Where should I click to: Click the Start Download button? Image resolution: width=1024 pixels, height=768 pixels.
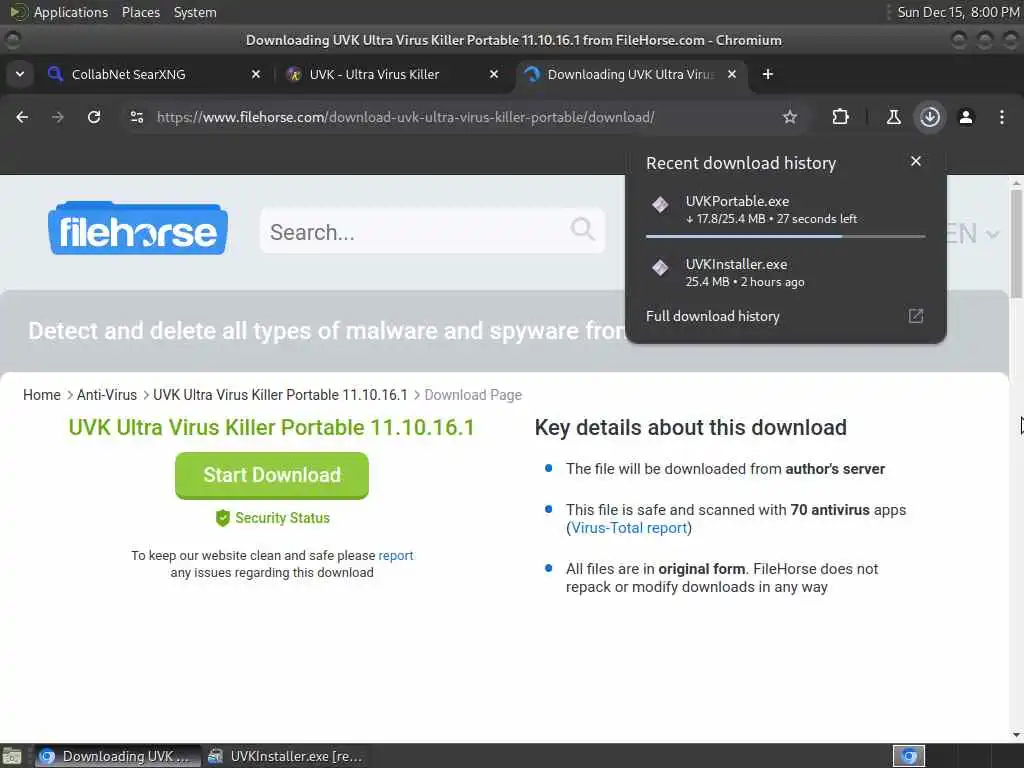click(x=272, y=475)
